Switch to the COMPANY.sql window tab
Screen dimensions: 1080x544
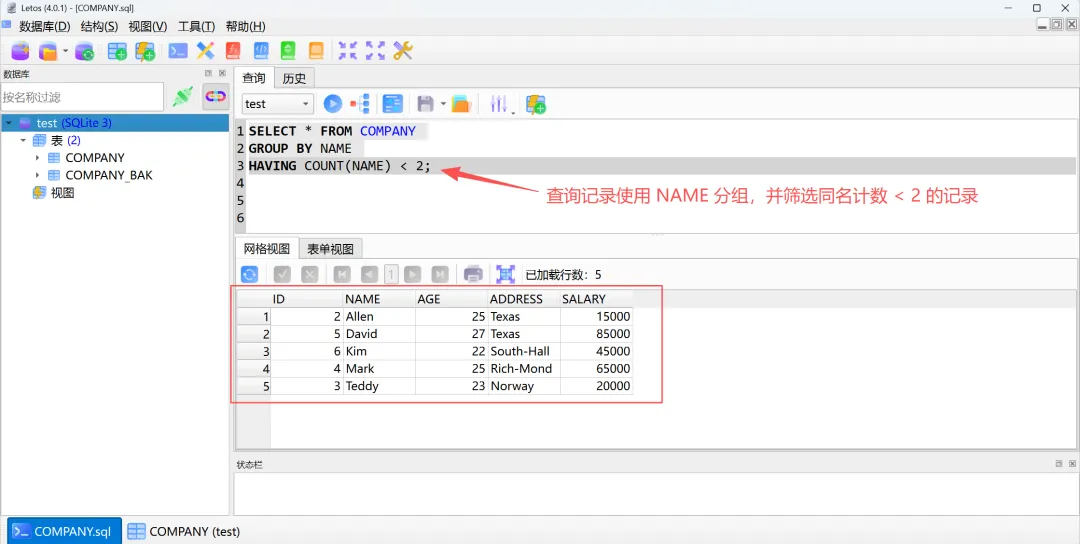click(x=65, y=532)
